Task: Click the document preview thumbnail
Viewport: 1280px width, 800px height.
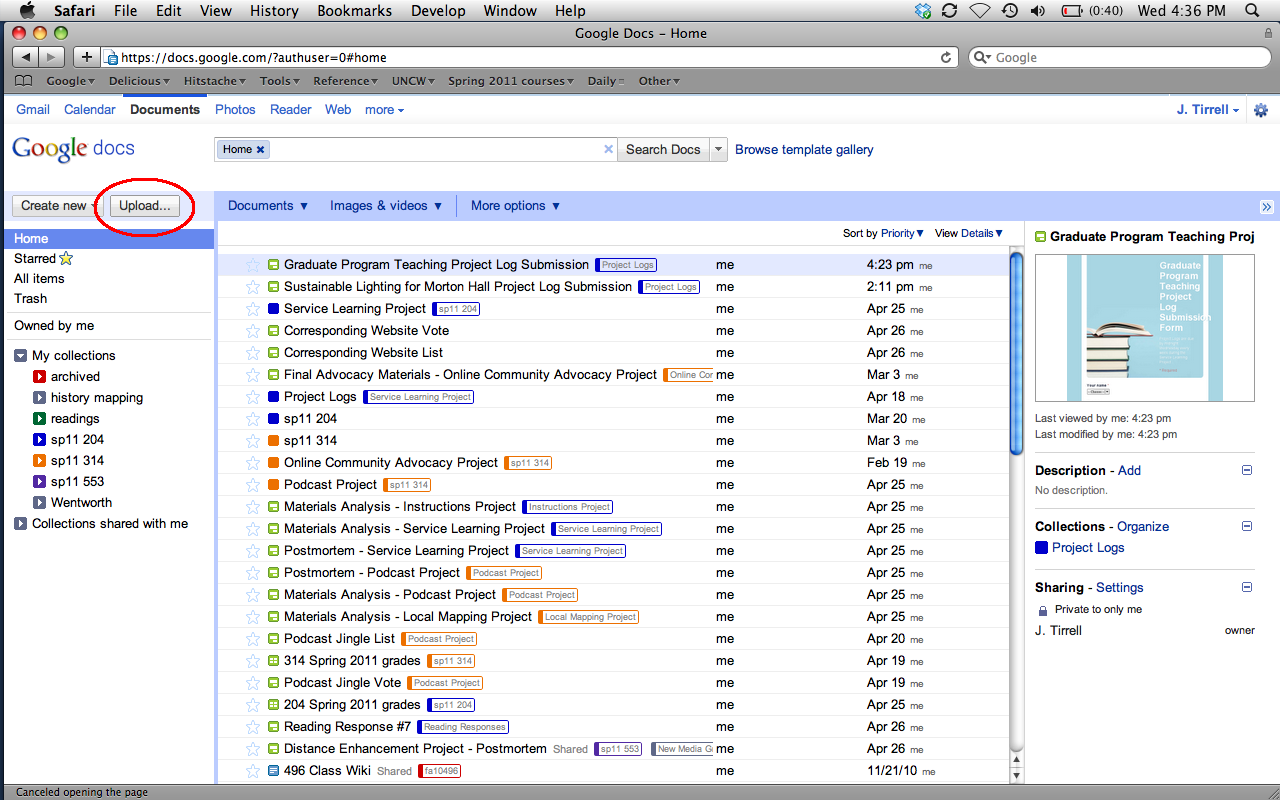Action: (x=1144, y=328)
